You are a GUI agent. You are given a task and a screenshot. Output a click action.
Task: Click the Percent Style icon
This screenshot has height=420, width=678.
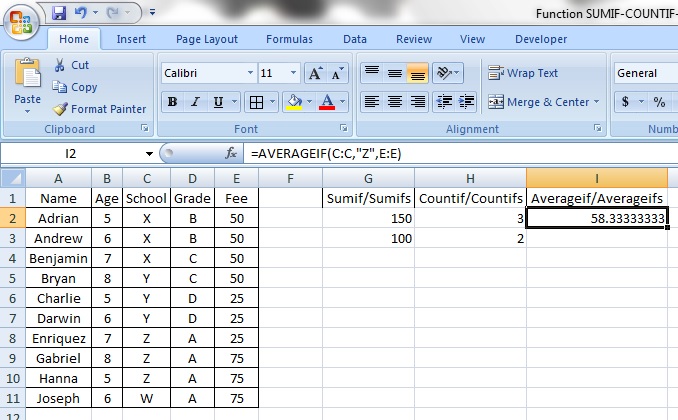pos(659,102)
